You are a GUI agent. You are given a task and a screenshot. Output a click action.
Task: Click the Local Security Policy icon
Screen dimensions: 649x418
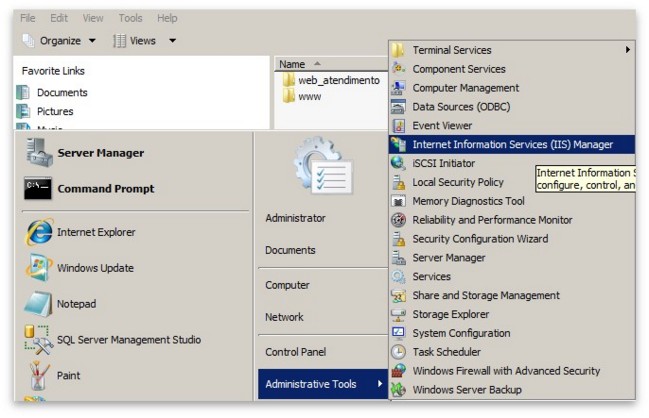click(398, 182)
